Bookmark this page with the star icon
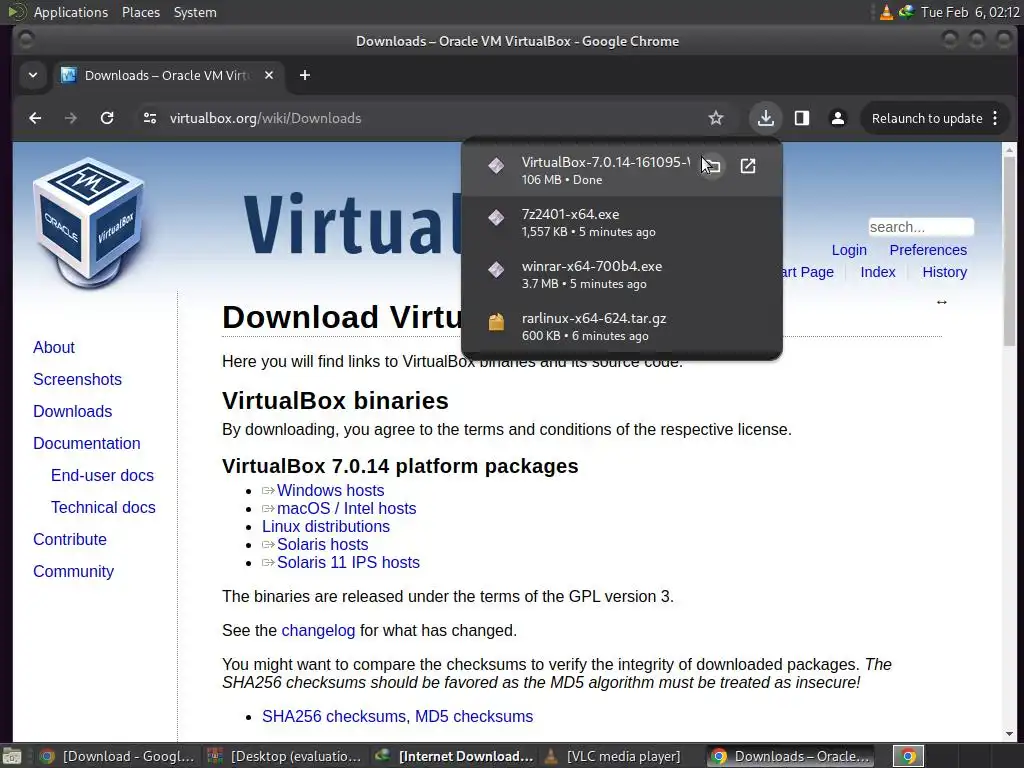Image resolution: width=1024 pixels, height=768 pixels. click(716, 118)
